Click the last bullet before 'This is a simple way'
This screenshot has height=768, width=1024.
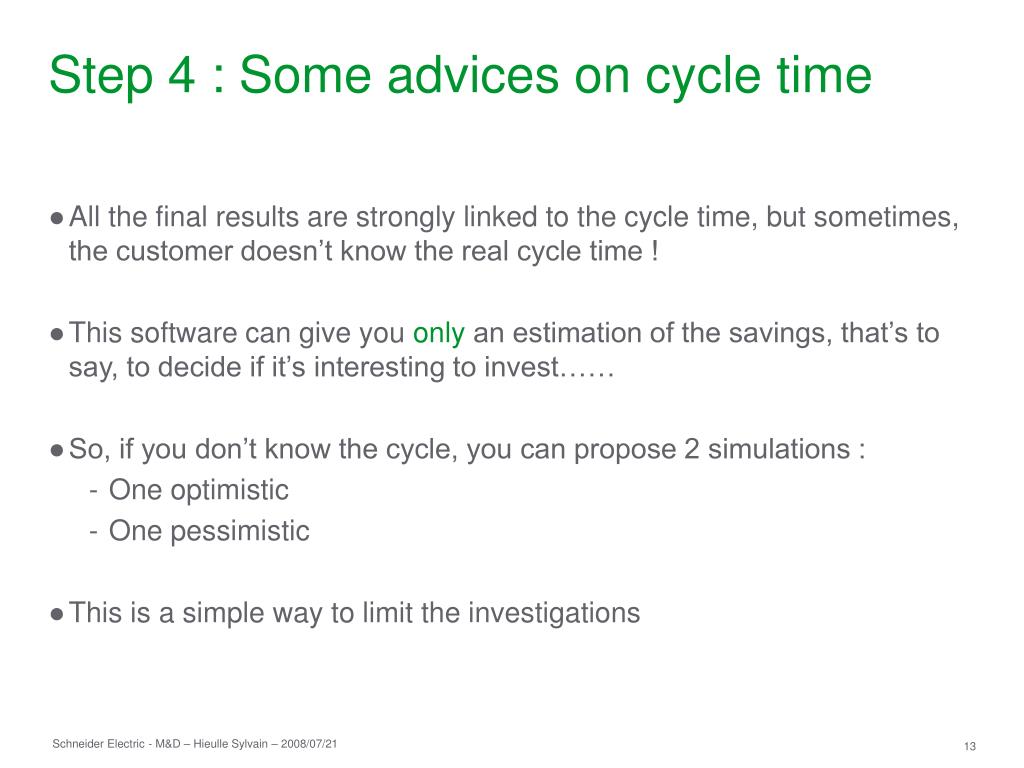coord(57,614)
